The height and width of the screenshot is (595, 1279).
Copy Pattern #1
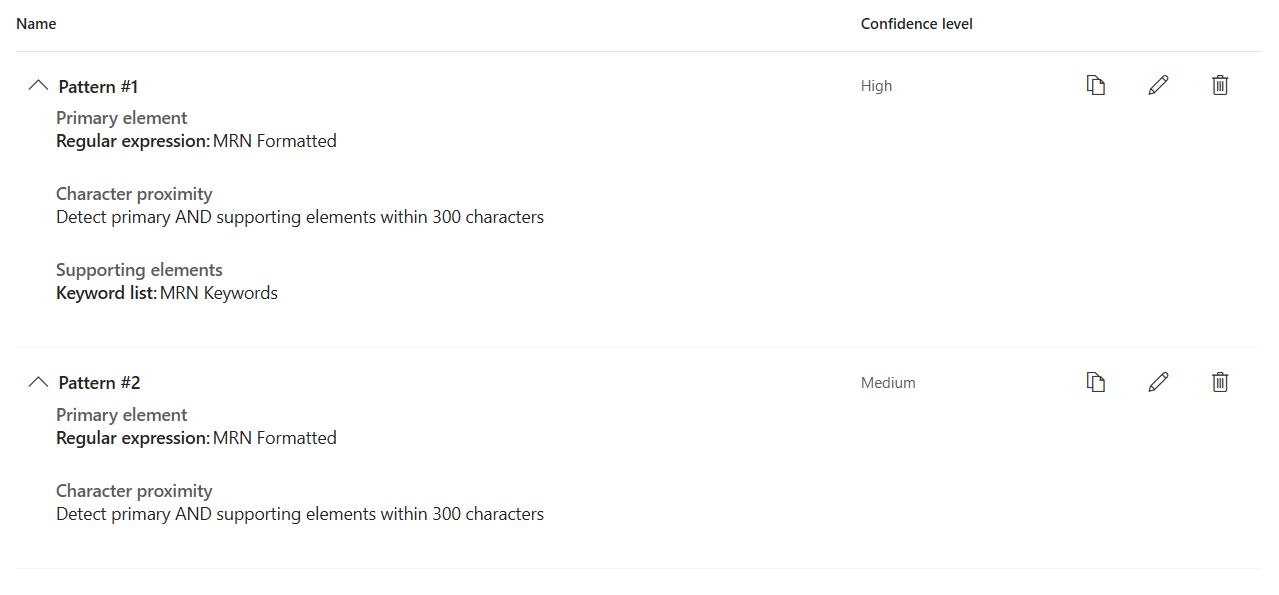pos(1096,86)
